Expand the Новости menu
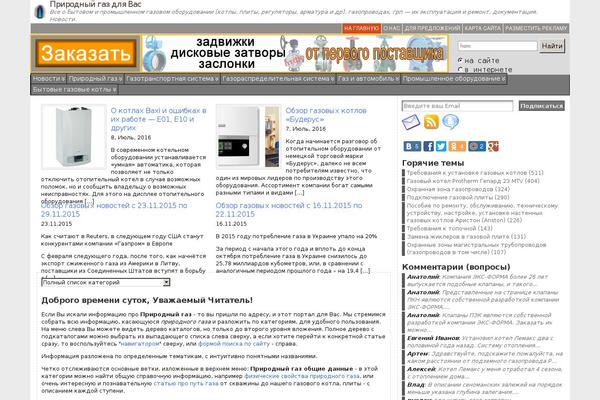The height and width of the screenshot is (400, 600). pyautogui.click(x=49, y=78)
